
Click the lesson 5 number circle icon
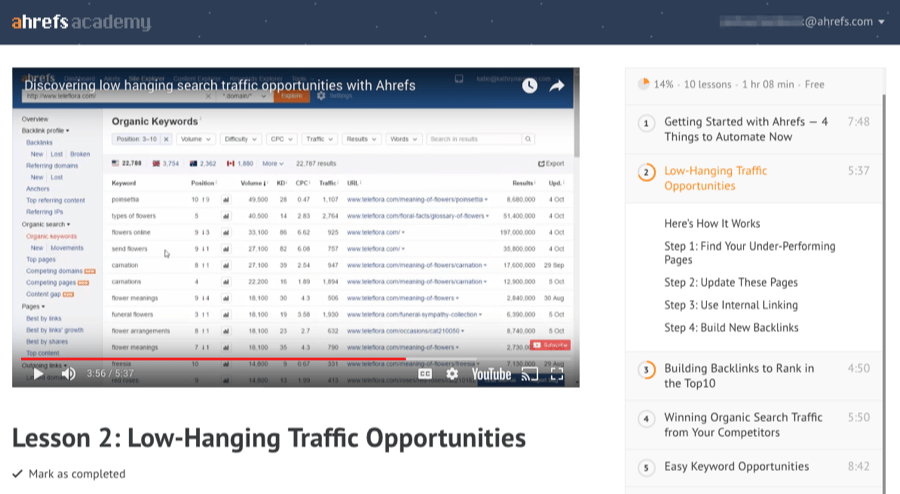[646, 468]
